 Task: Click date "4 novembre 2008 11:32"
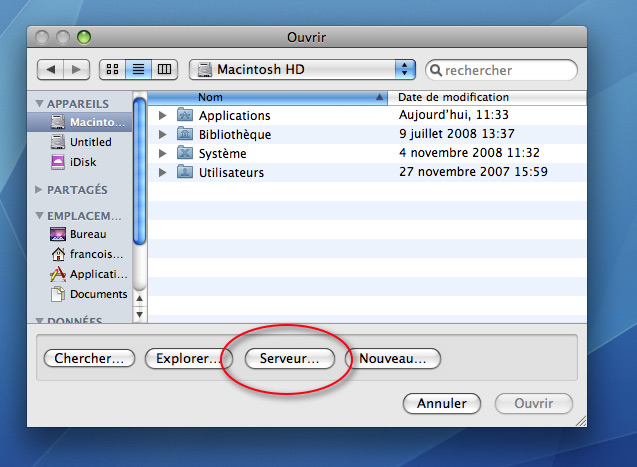(x=469, y=153)
